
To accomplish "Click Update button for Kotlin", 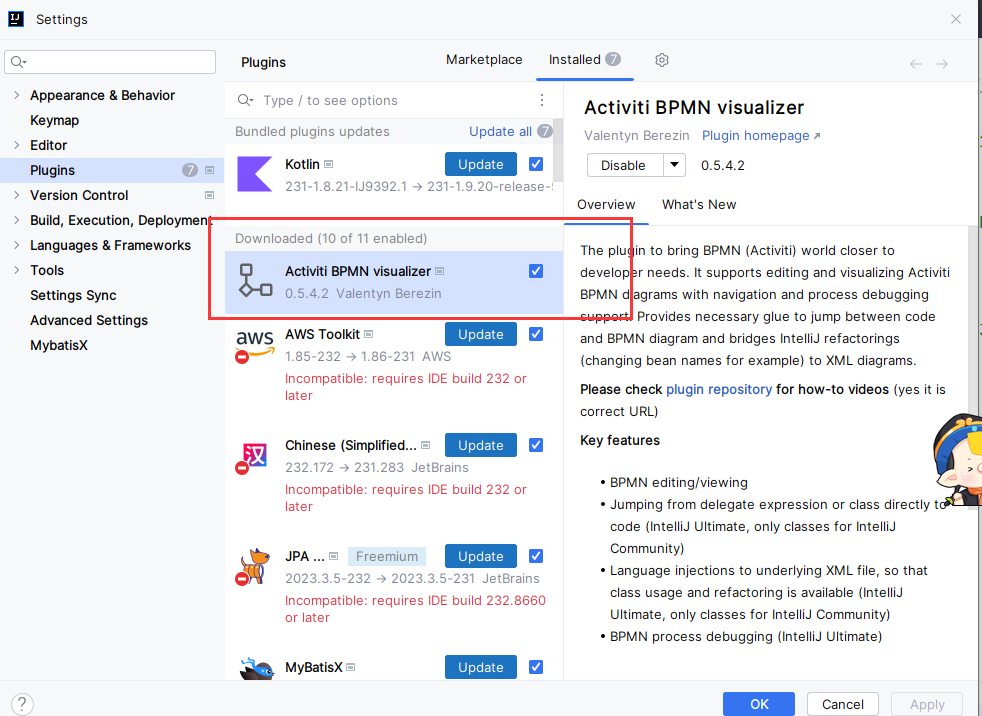I will (x=481, y=164).
